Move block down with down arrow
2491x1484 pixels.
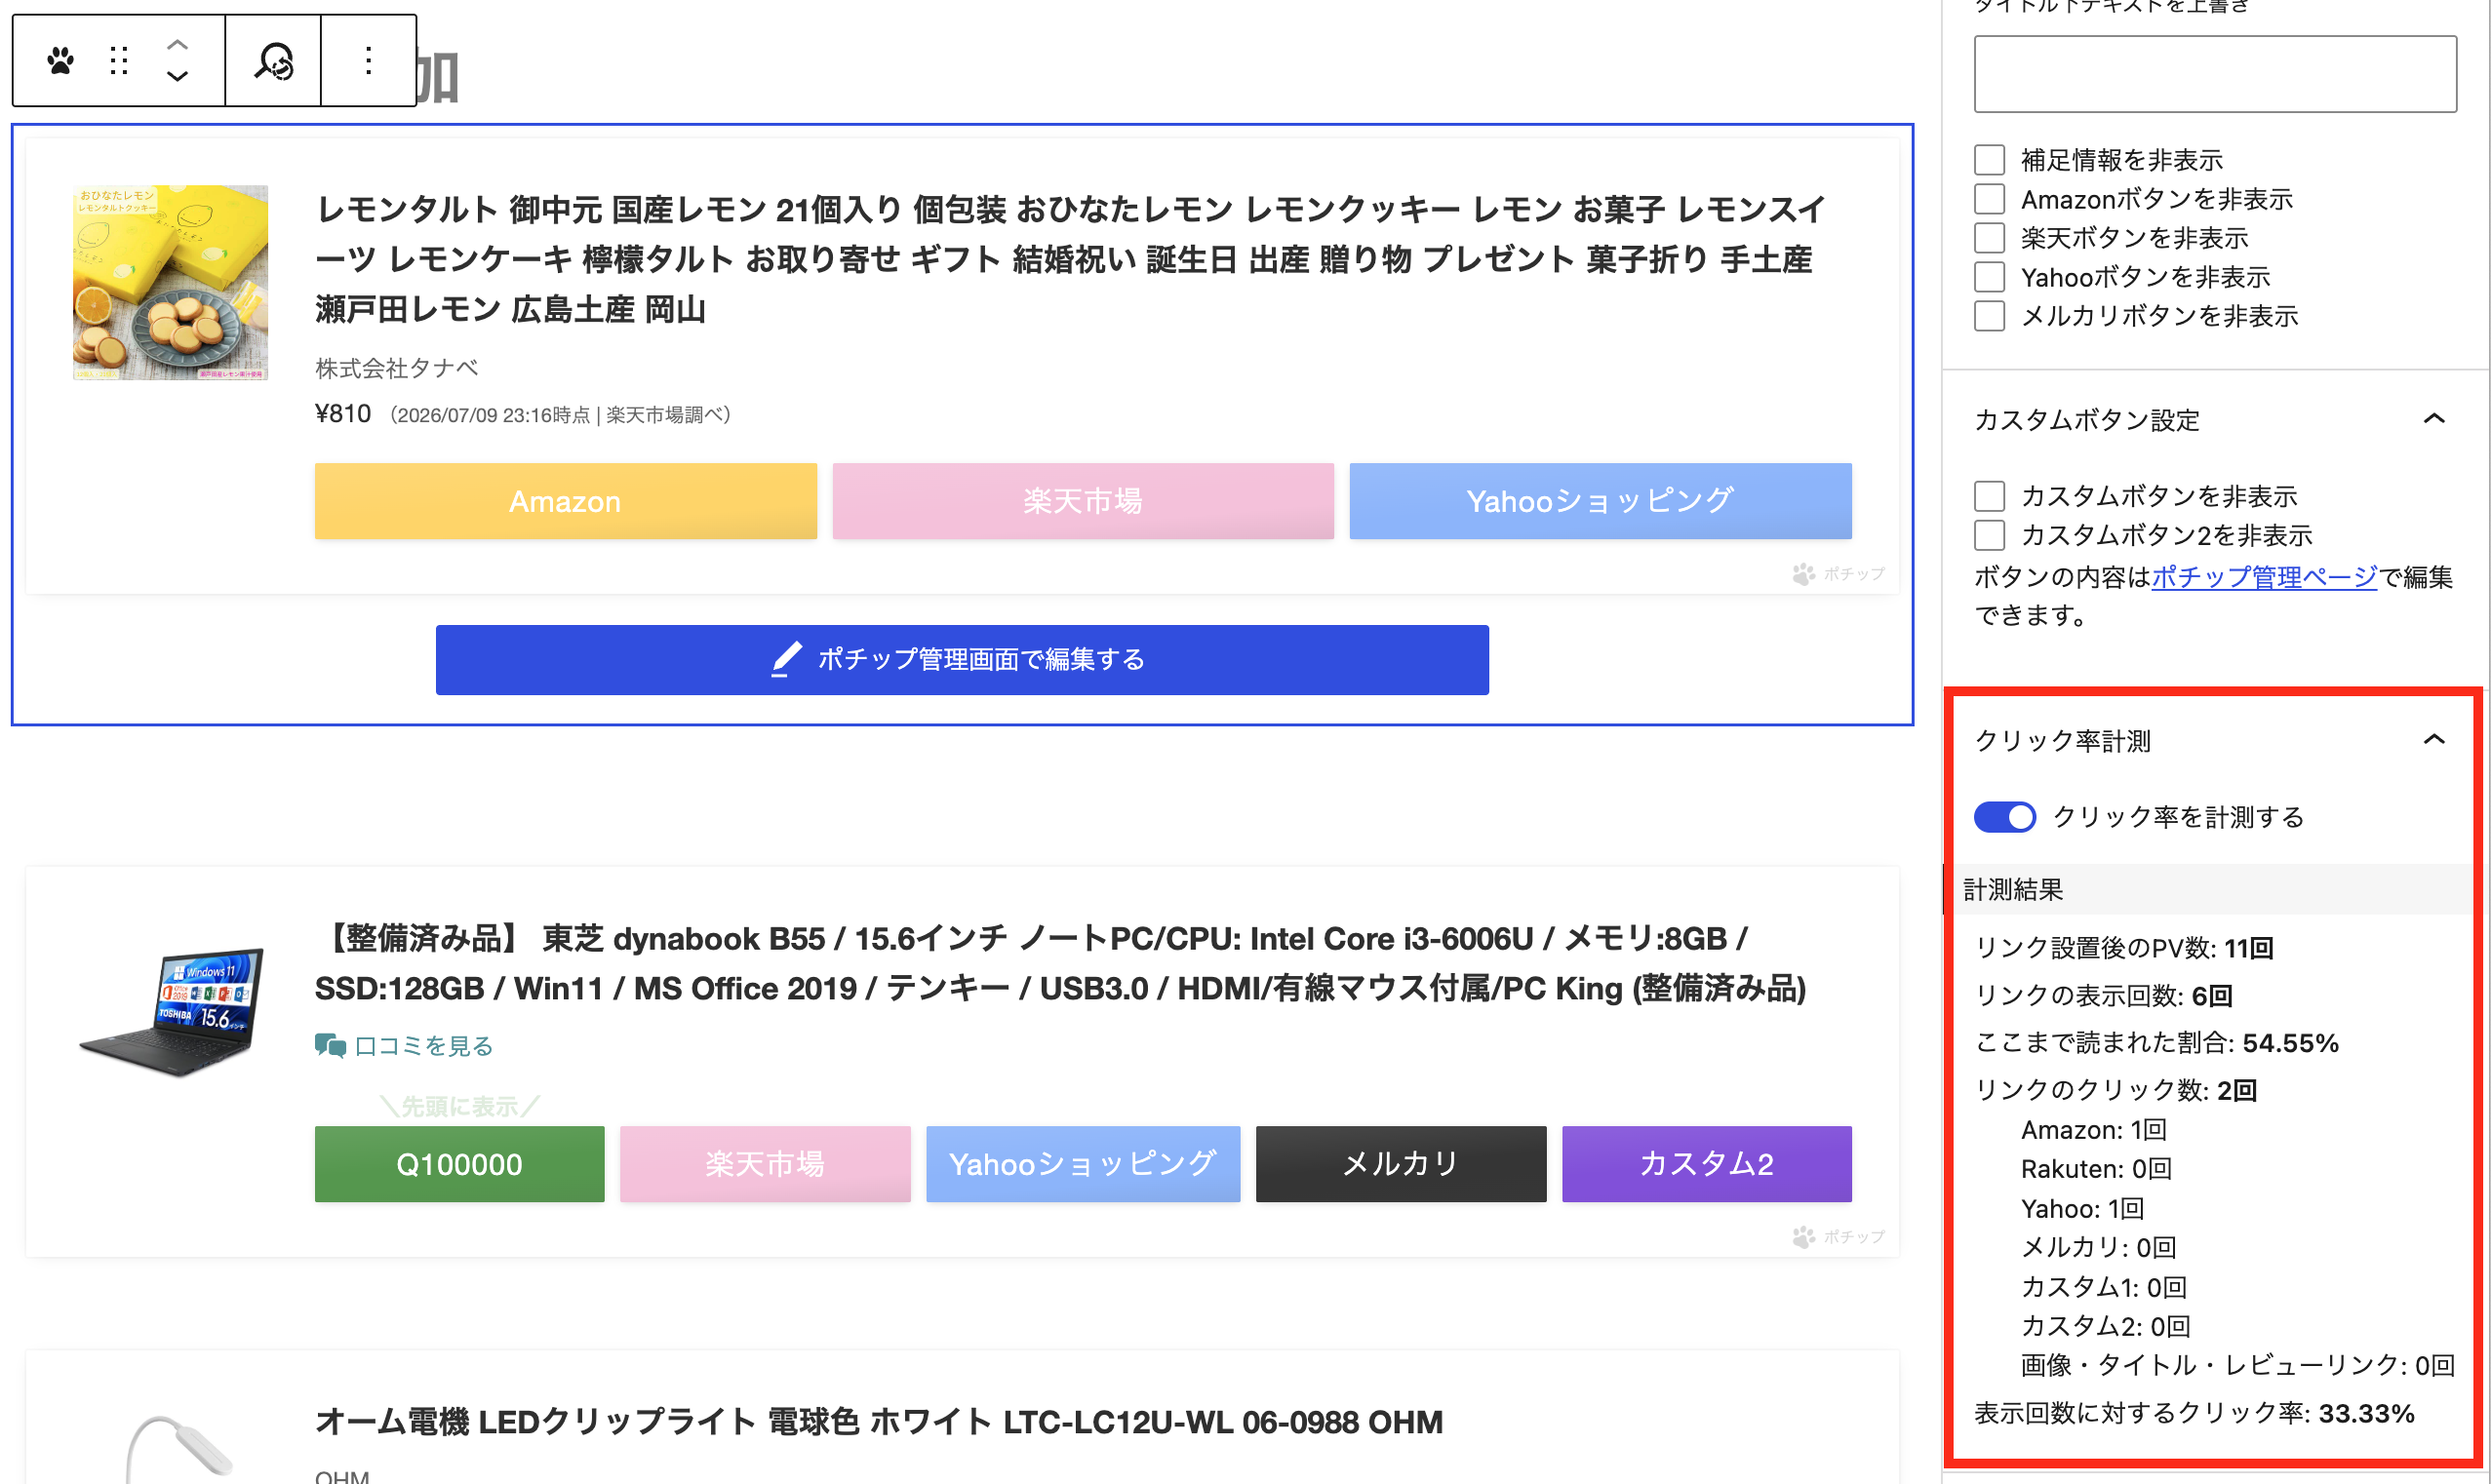(177, 76)
